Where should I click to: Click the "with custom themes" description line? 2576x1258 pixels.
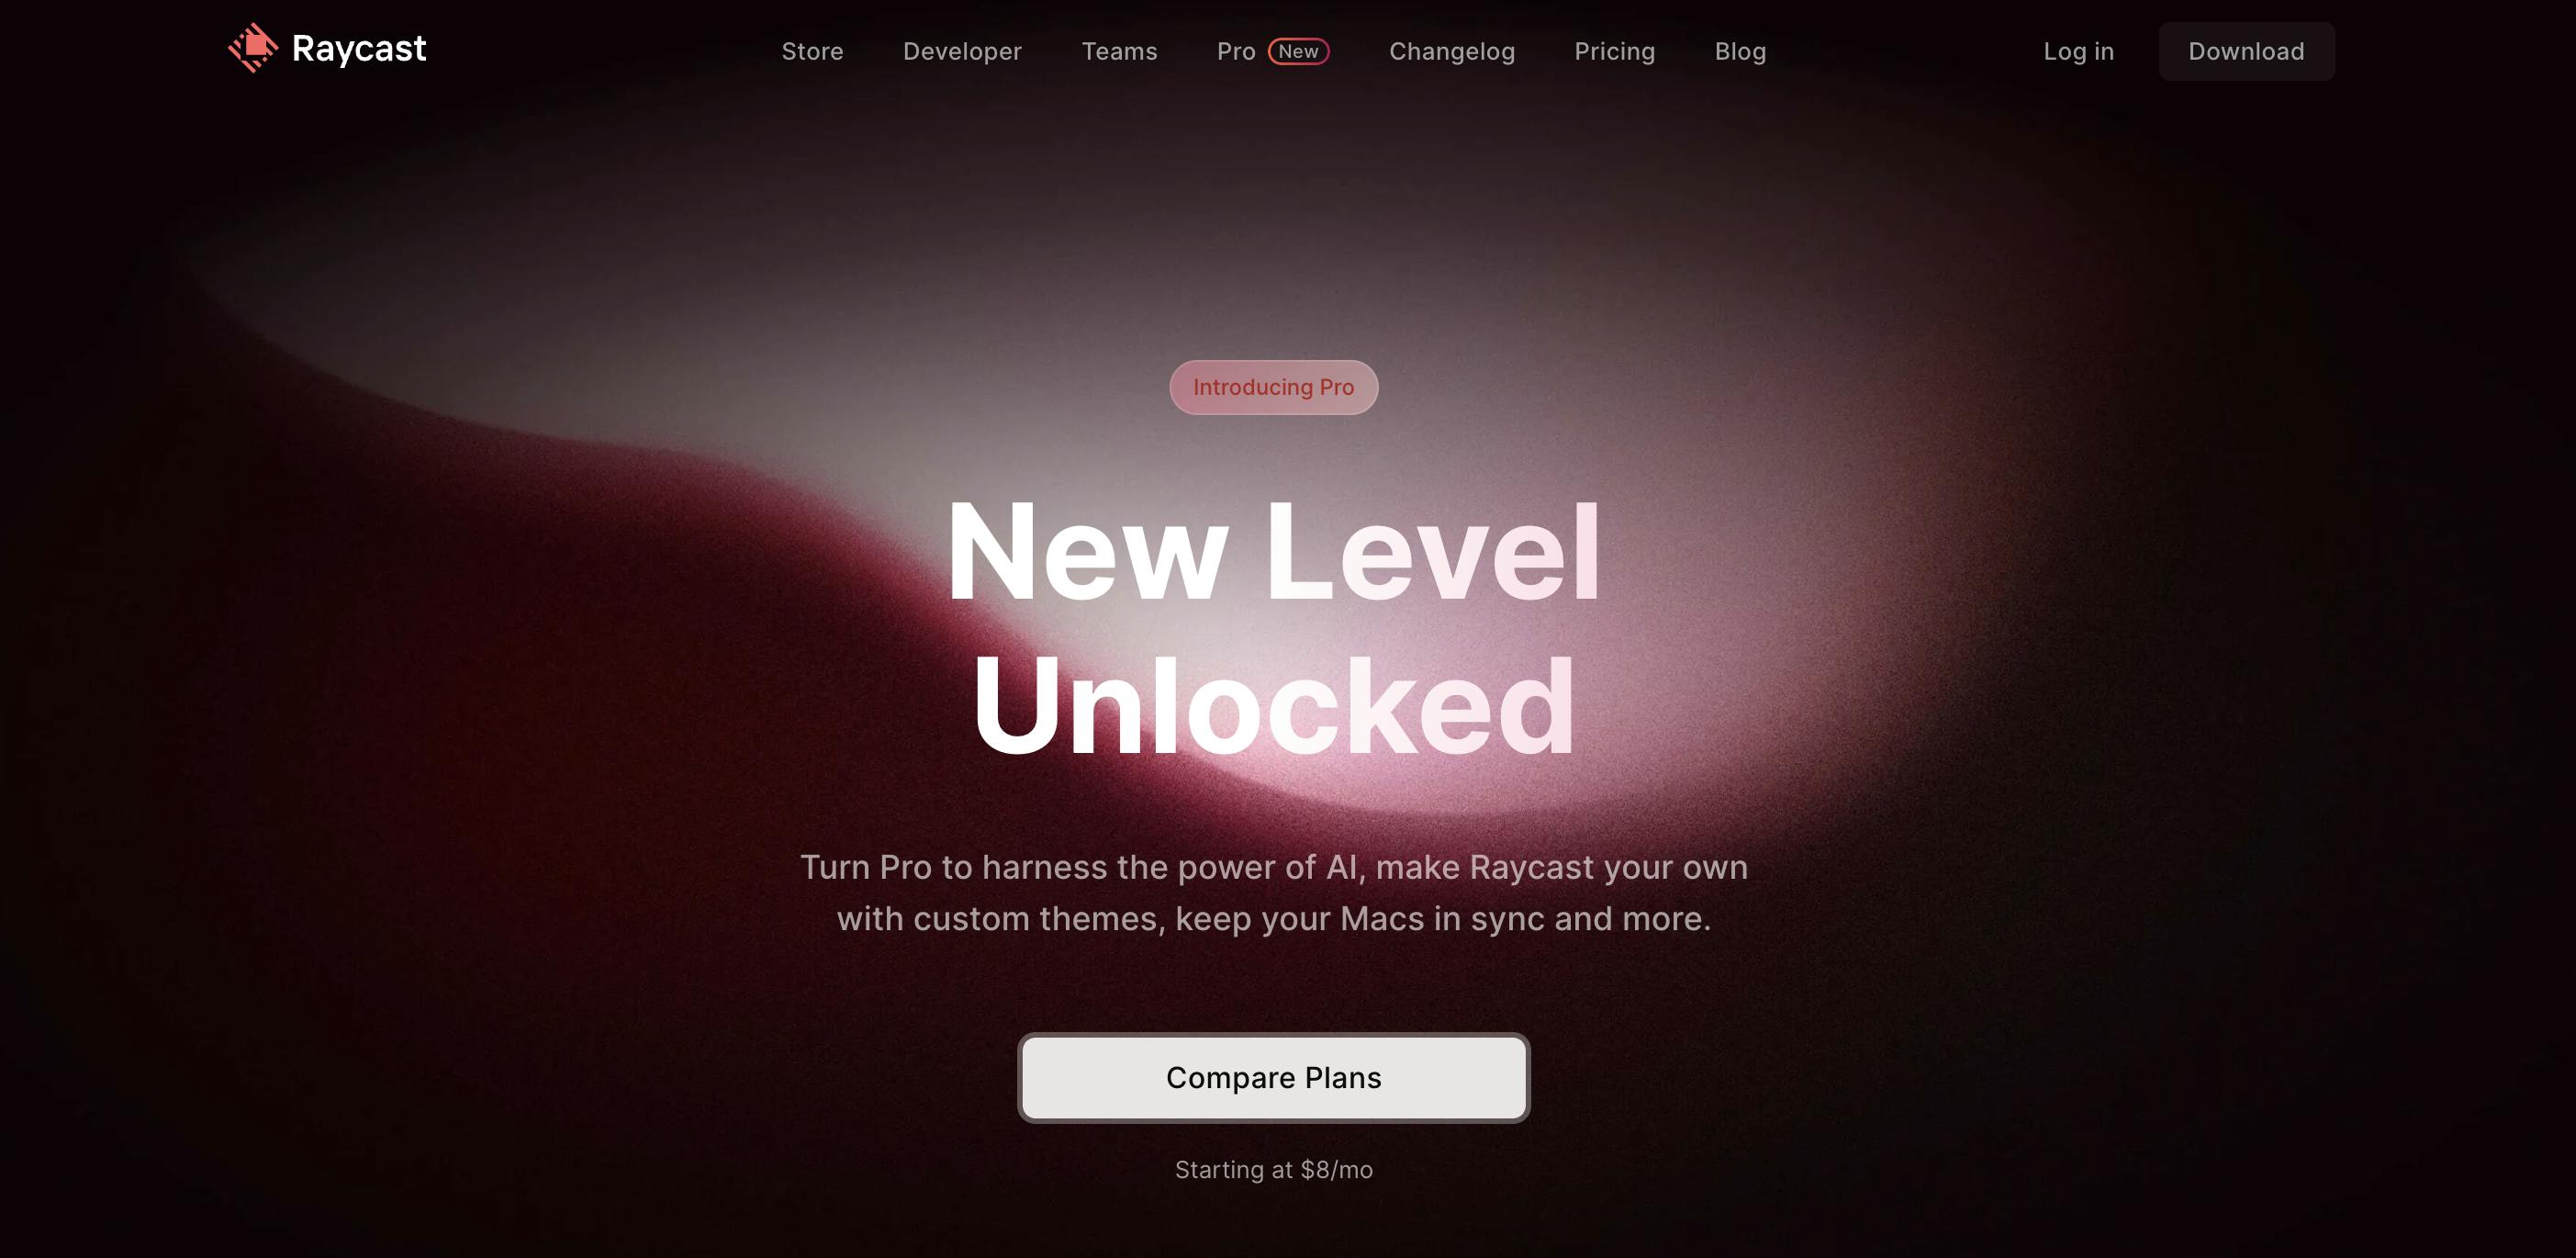(1273, 918)
